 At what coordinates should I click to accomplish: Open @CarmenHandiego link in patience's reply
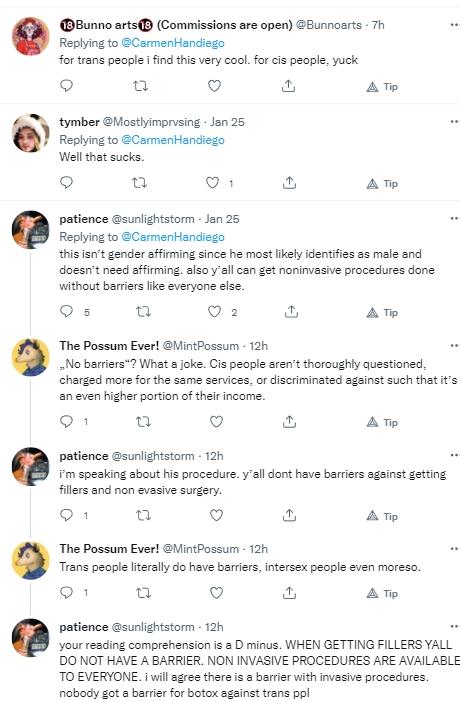pos(173,237)
